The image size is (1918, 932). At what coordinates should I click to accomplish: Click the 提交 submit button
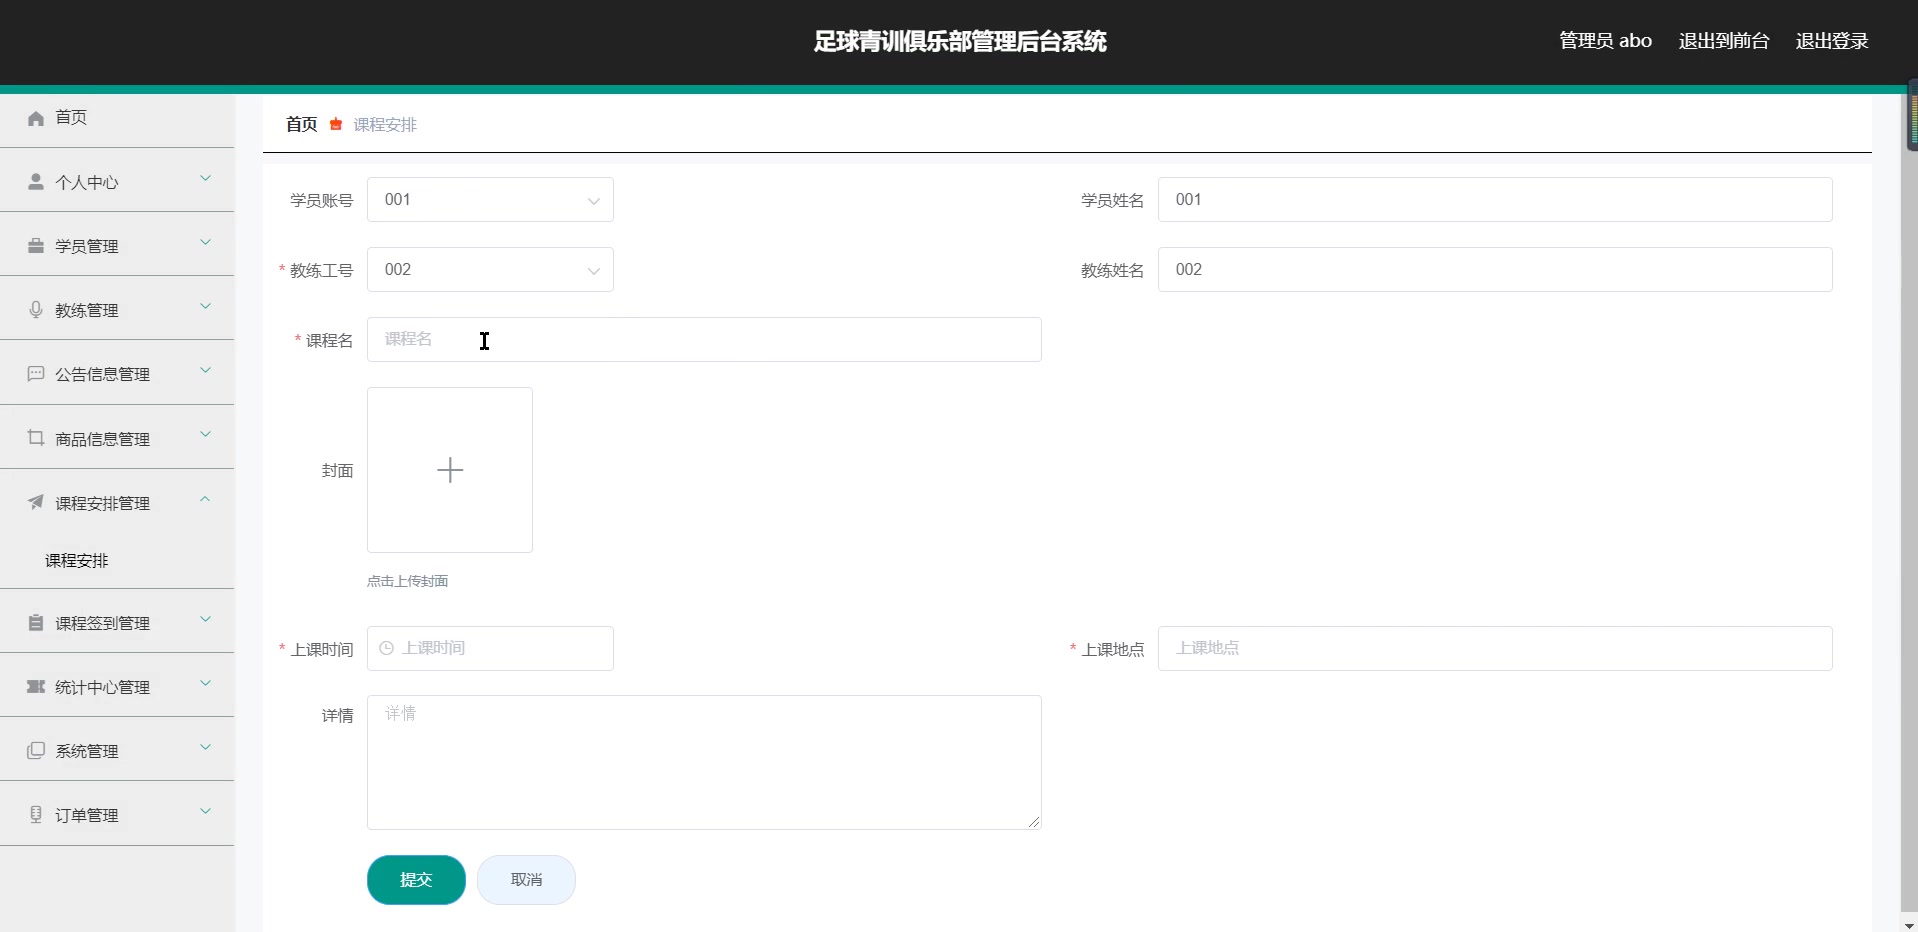click(416, 880)
